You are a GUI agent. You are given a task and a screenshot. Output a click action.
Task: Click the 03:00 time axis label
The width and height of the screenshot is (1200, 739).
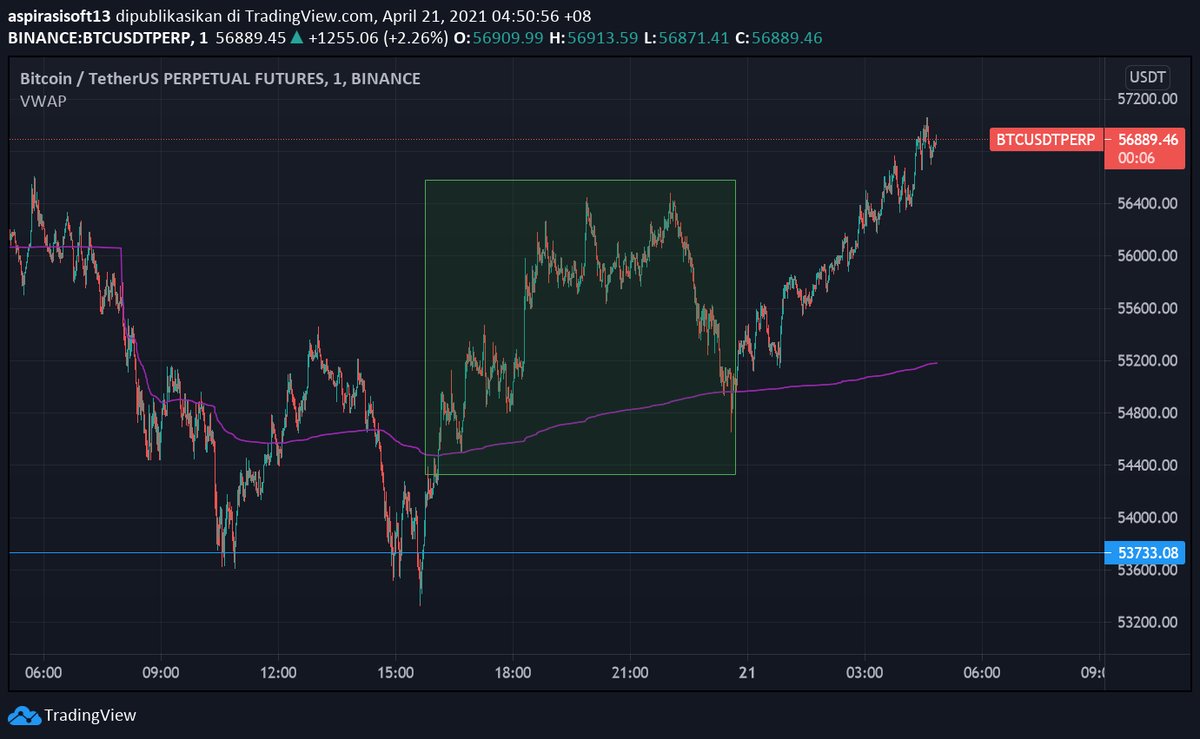(864, 672)
